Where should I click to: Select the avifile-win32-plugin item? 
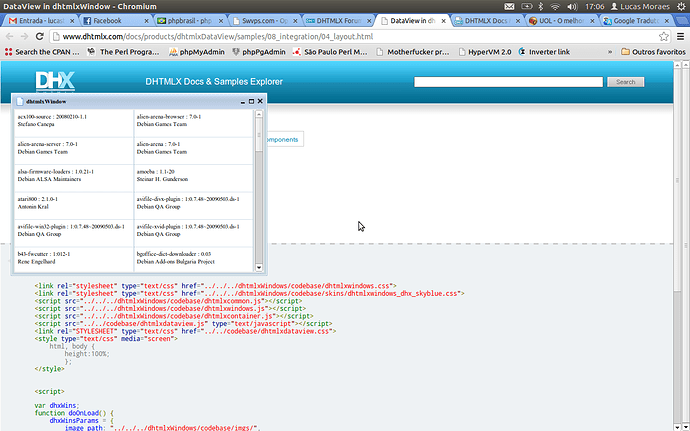point(73,233)
